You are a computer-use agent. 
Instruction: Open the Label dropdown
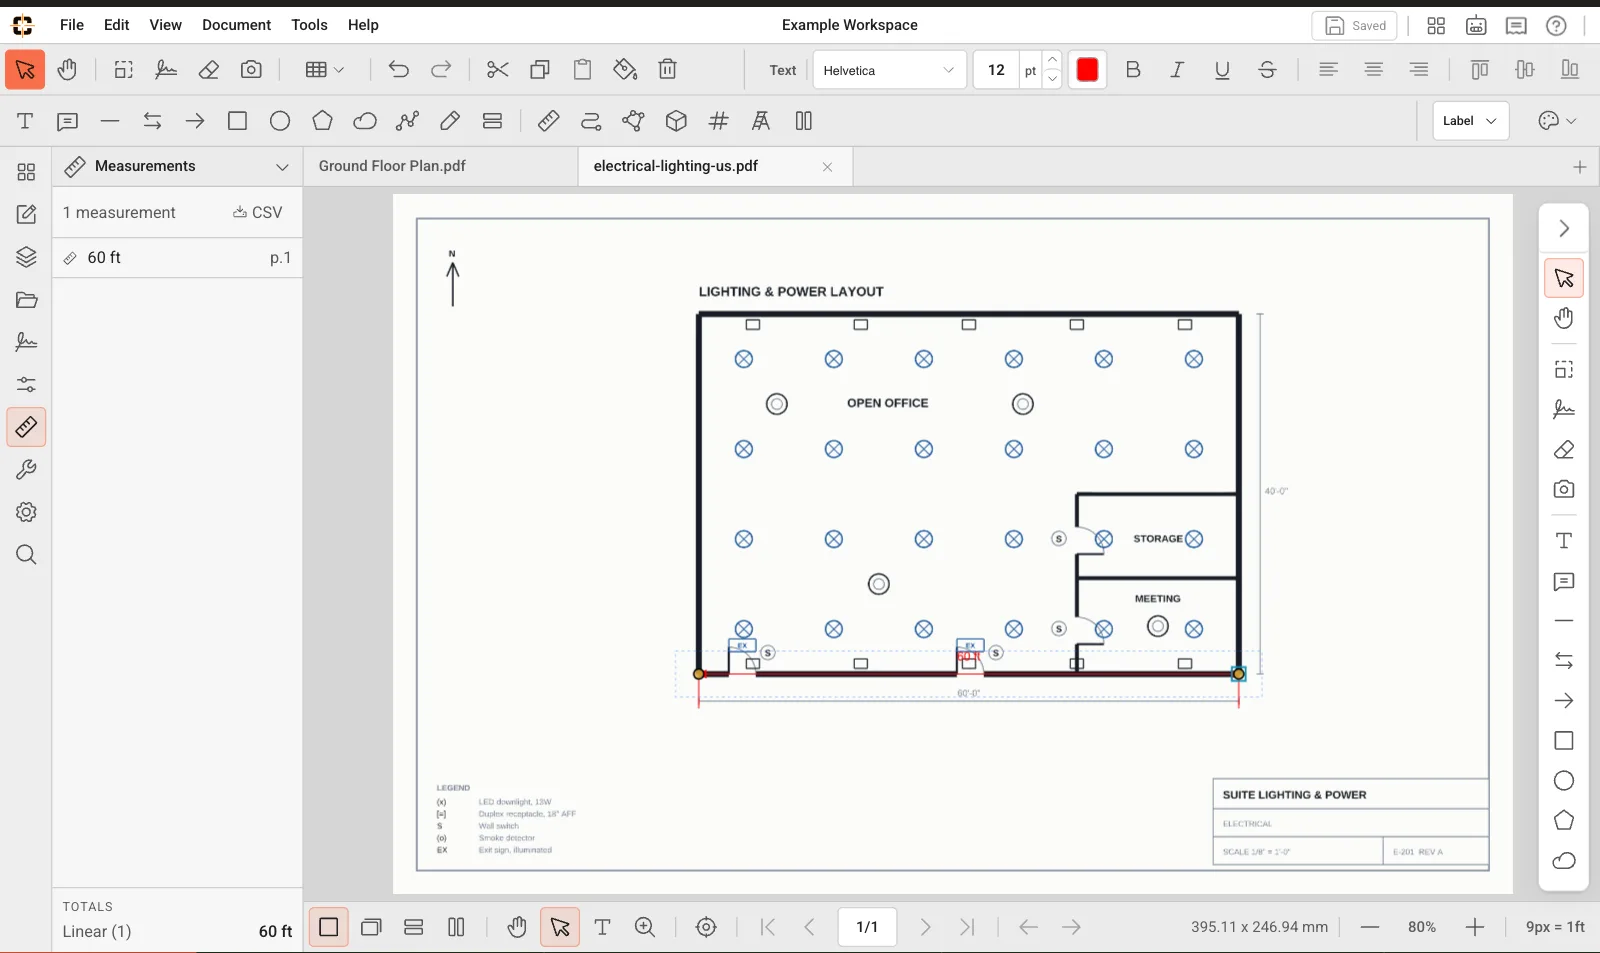click(1470, 121)
